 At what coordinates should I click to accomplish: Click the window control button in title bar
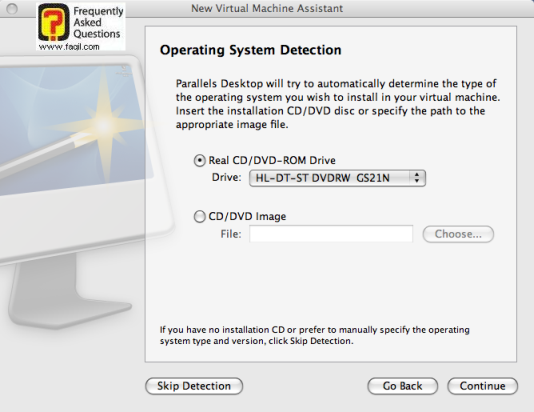[12, 9]
